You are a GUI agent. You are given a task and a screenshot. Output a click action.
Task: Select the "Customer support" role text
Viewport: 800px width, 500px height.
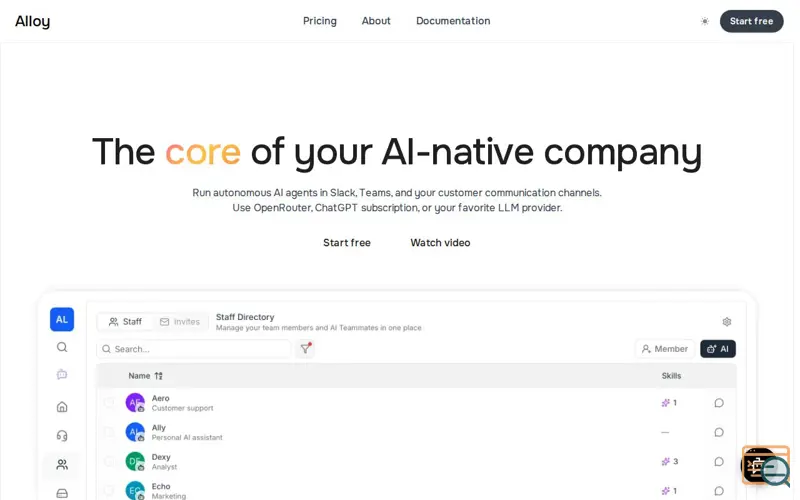183,408
